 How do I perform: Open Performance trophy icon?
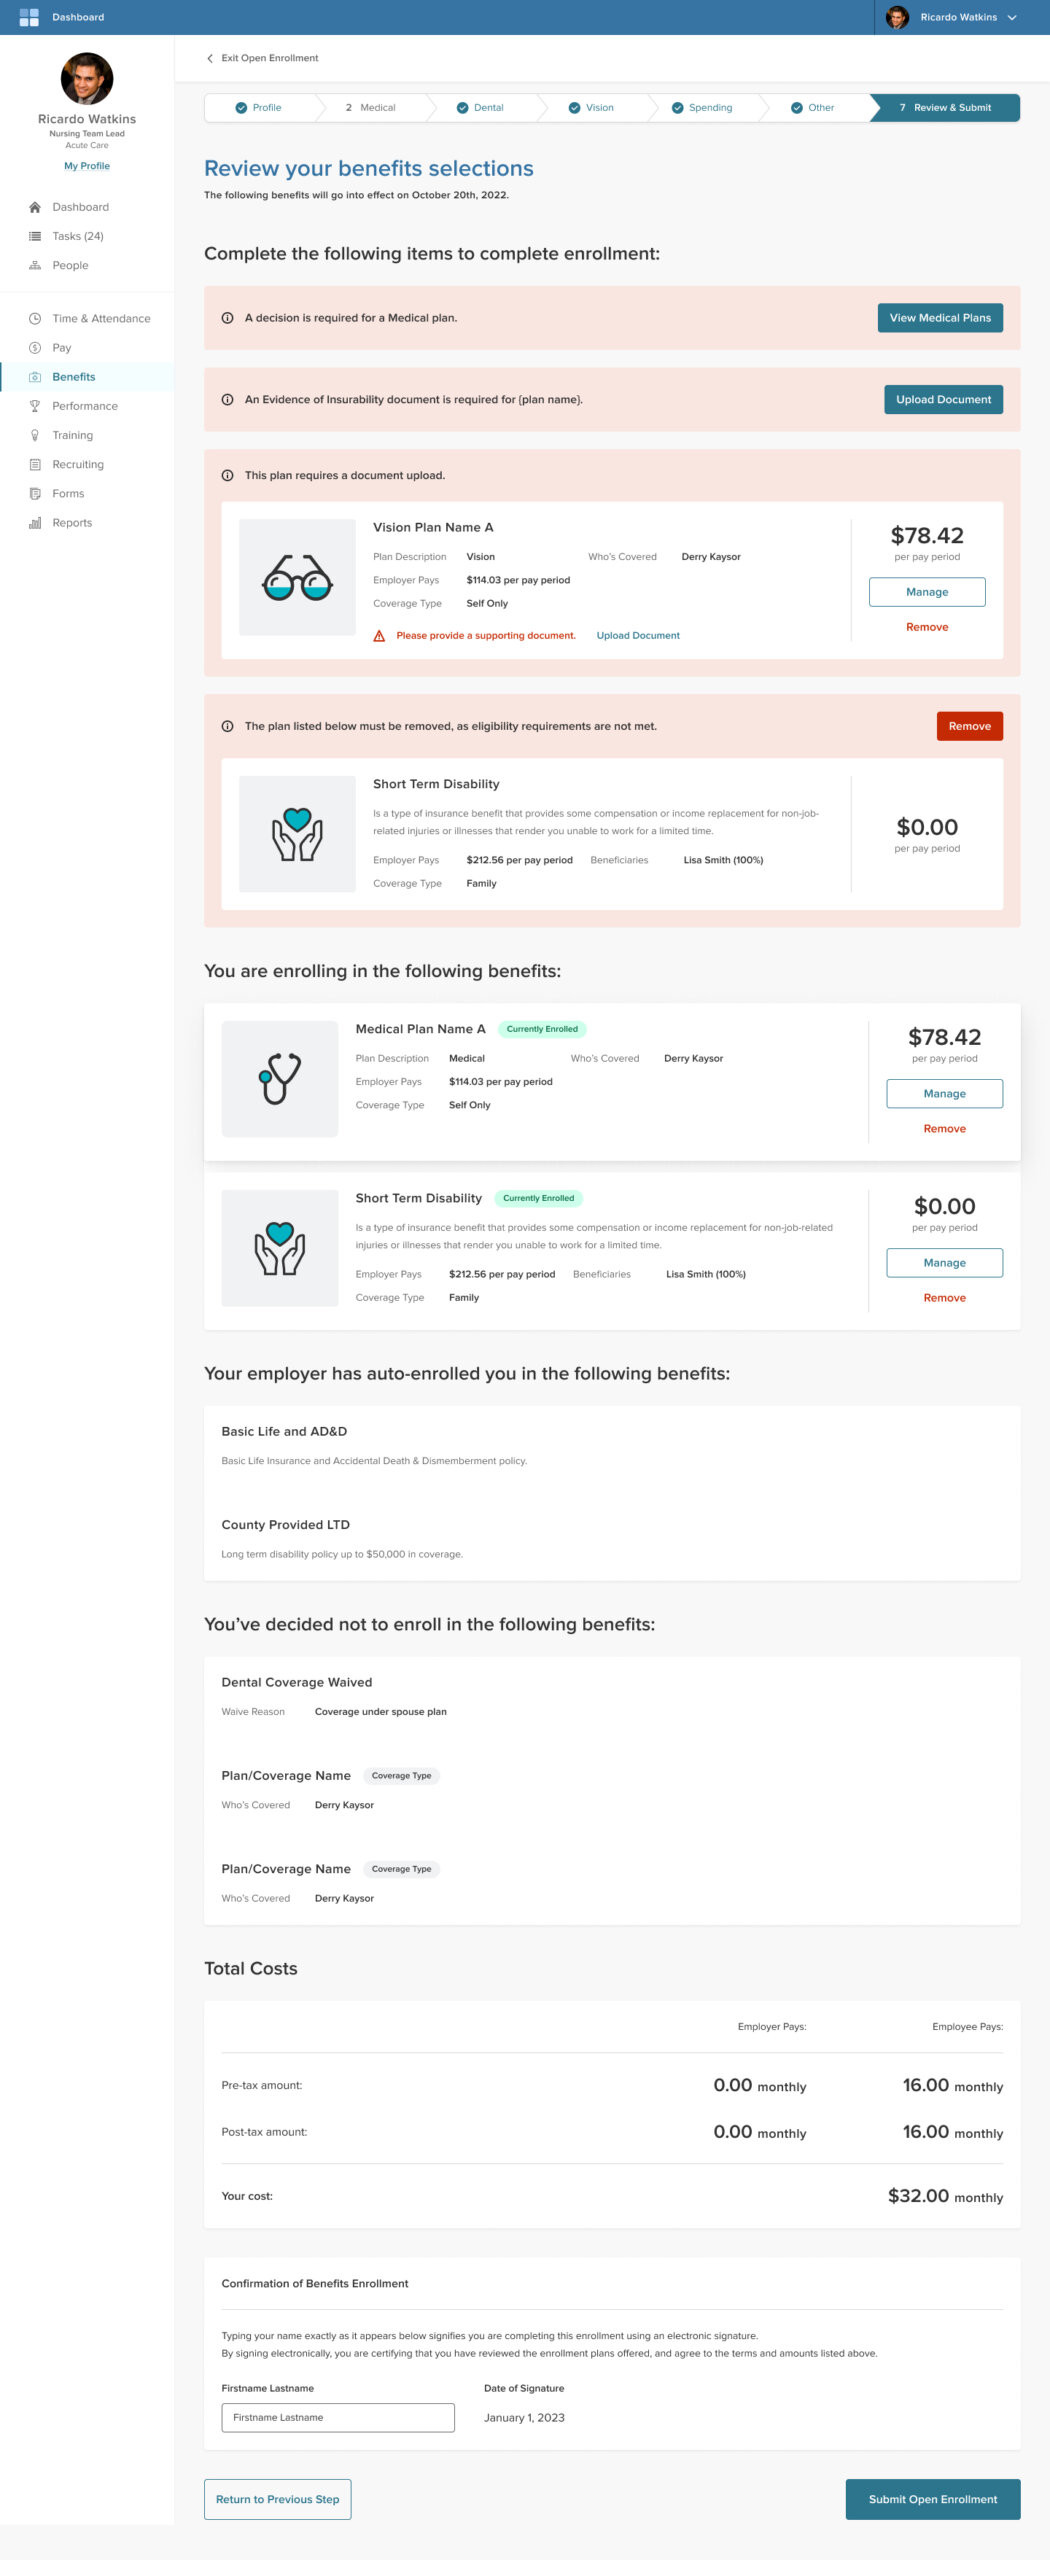click(35, 406)
